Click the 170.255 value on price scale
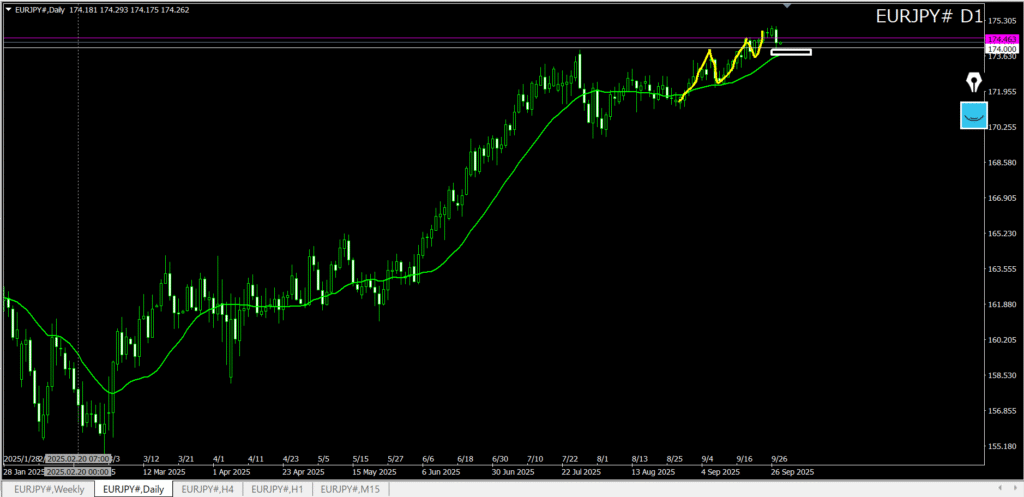Viewport: 1024px width, 497px height. click(x=1001, y=127)
